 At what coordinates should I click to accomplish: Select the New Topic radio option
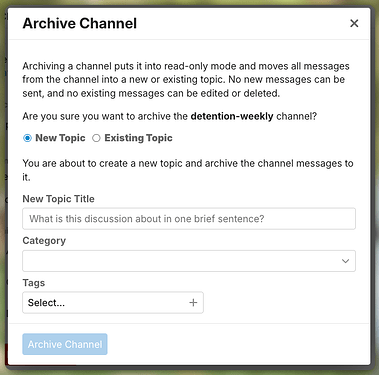27,138
